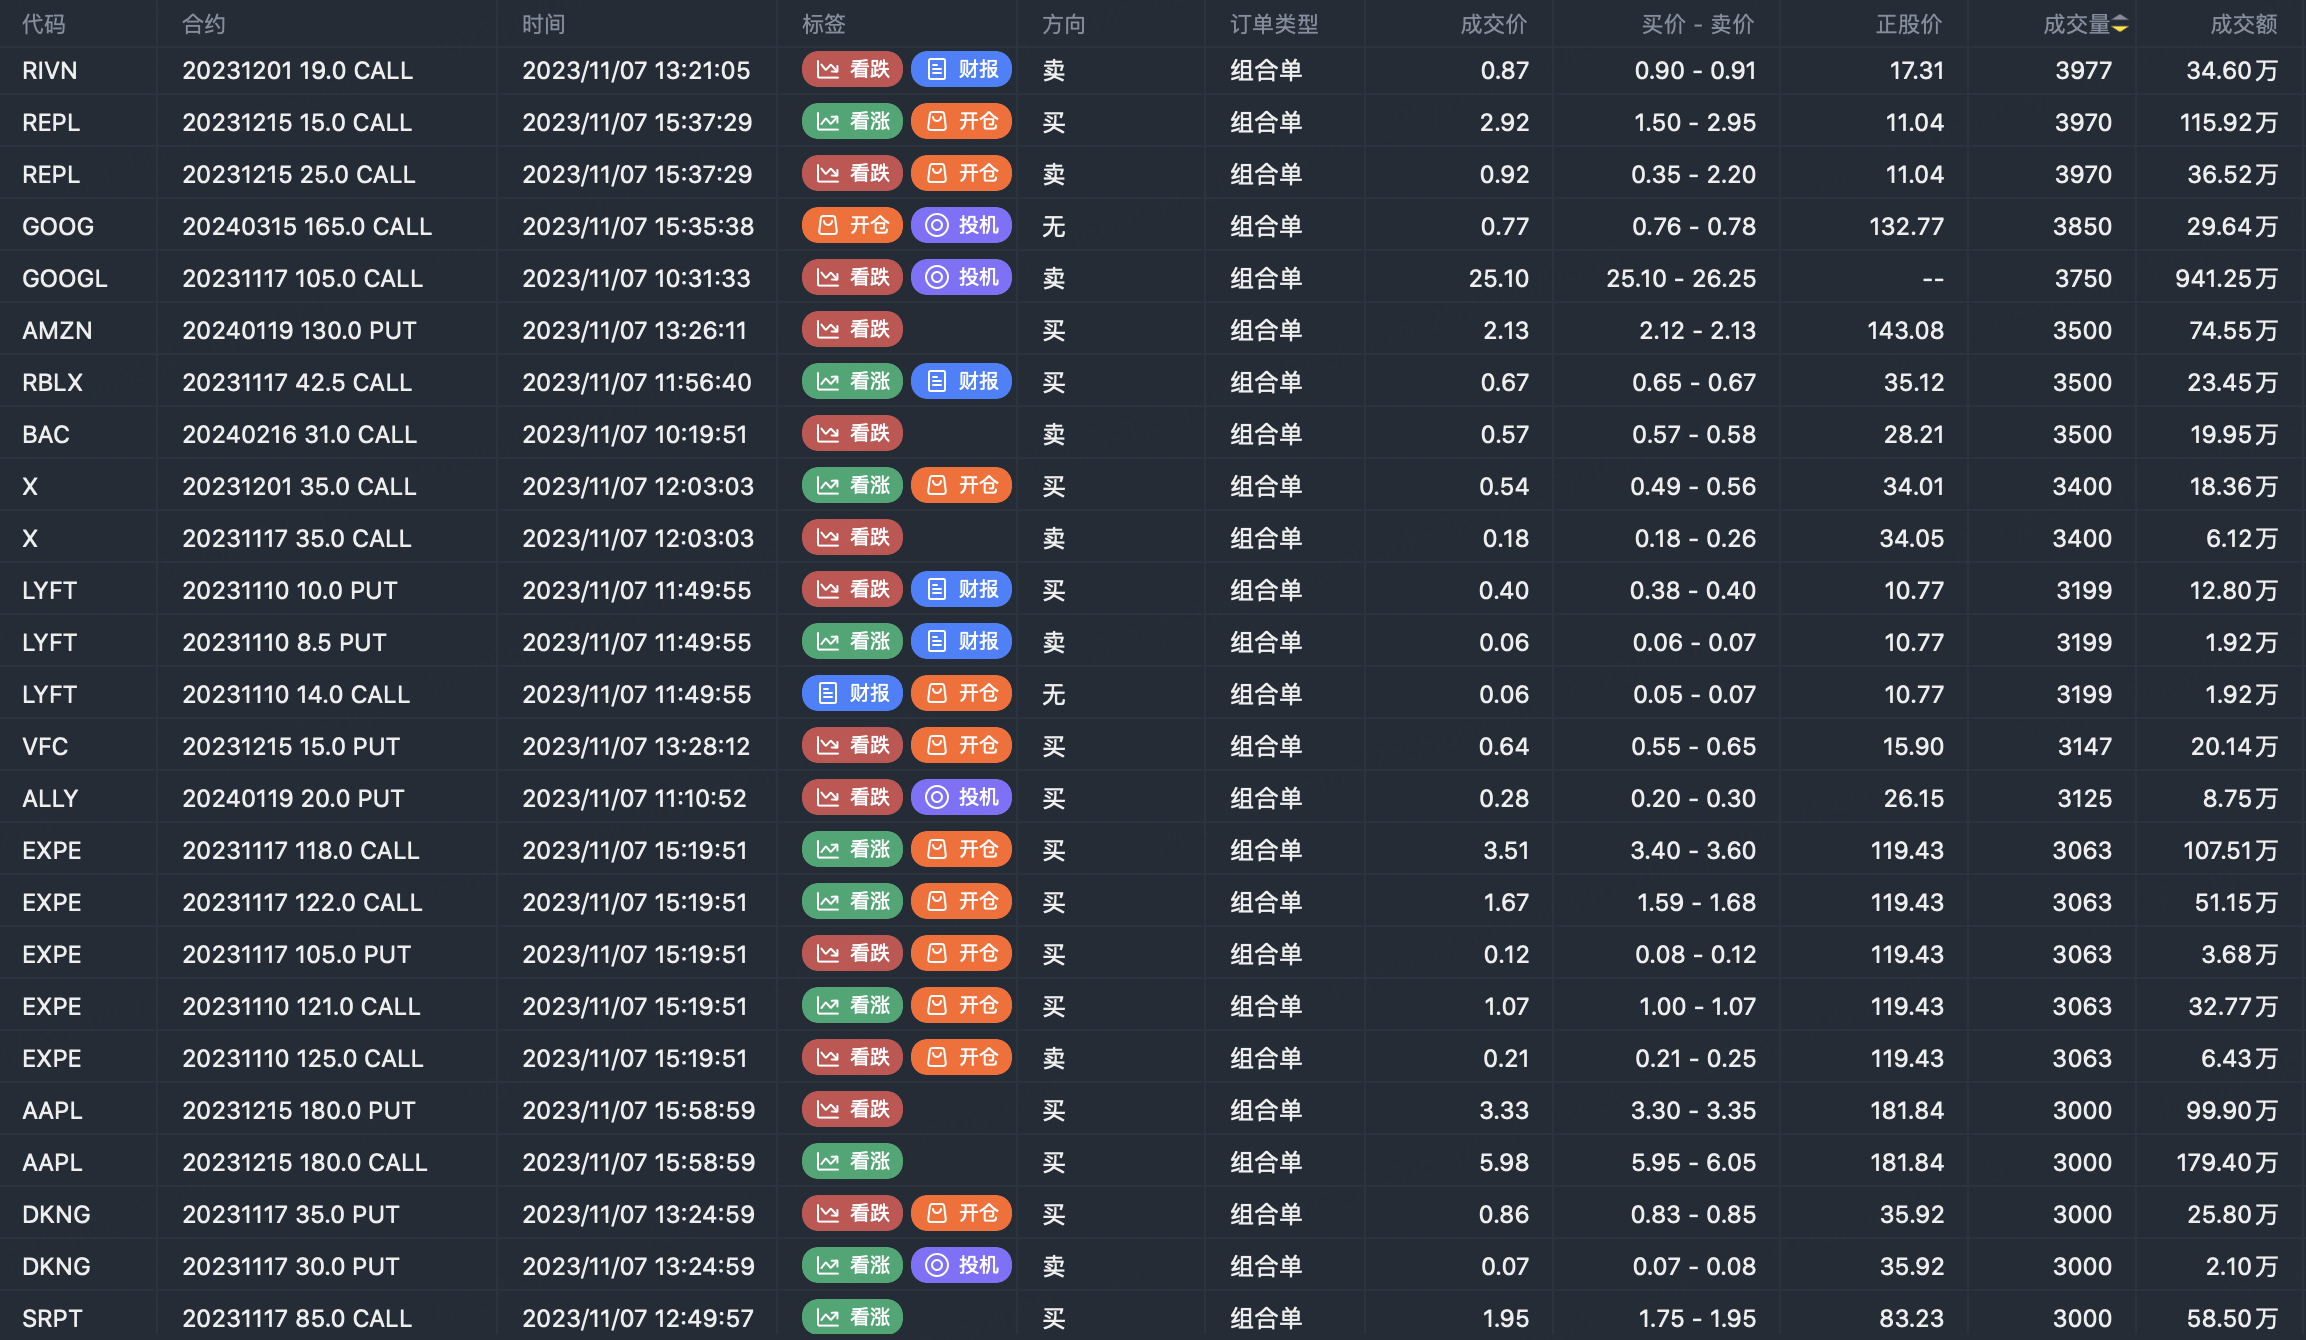Viewport: 2306px width, 1340px height.
Task: Click contract 20231215 180.0 PUT
Action: pos(298,1111)
